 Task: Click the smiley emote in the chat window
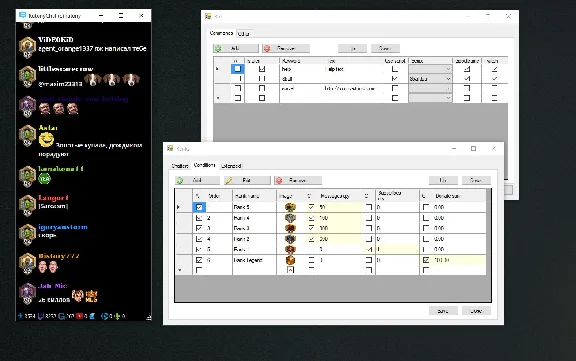coord(46,140)
